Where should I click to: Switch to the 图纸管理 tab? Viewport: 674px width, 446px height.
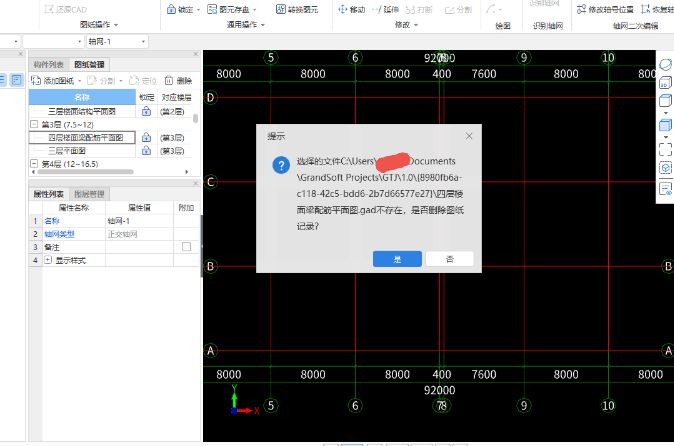tap(89, 64)
